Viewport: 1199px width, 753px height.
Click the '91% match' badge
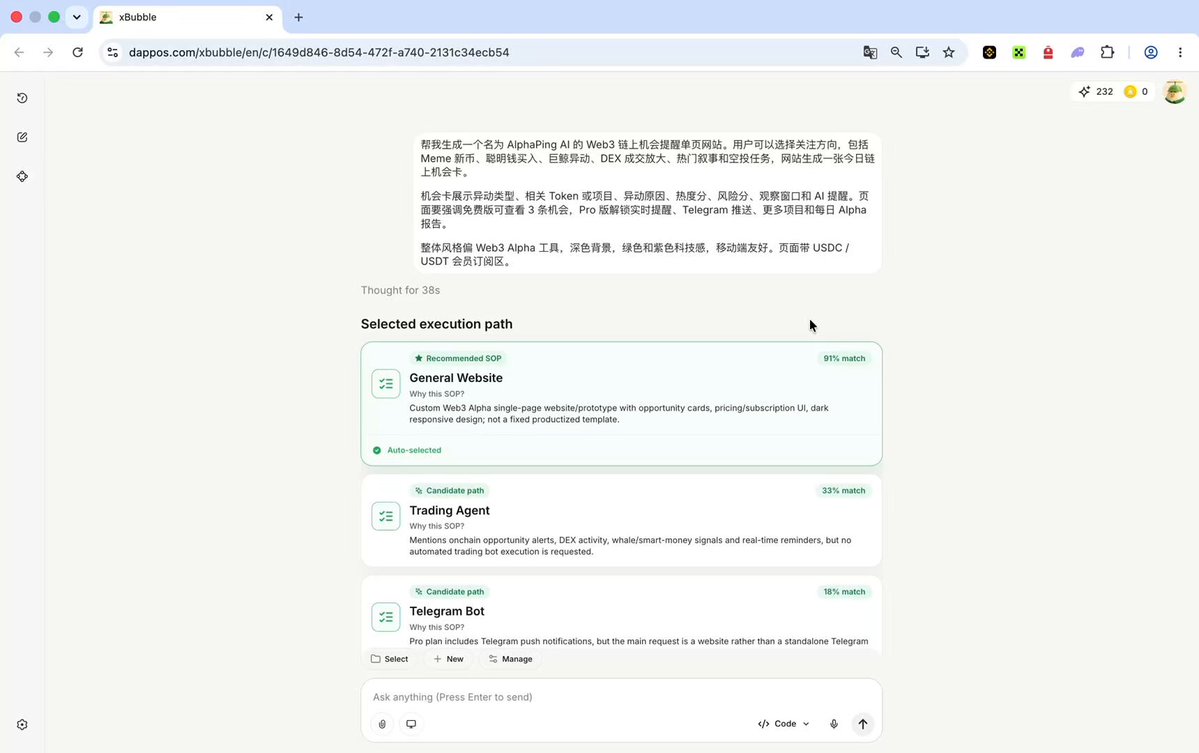point(844,359)
